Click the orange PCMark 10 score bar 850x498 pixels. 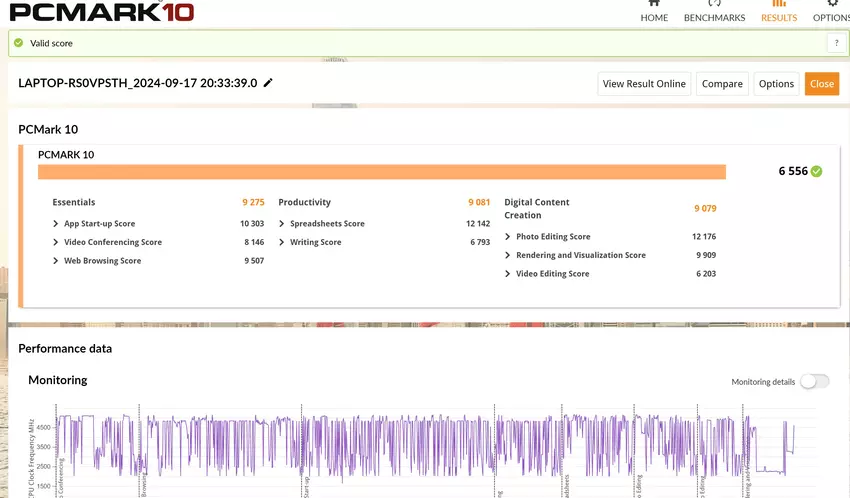pyautogui.click(x=382, y=172)
